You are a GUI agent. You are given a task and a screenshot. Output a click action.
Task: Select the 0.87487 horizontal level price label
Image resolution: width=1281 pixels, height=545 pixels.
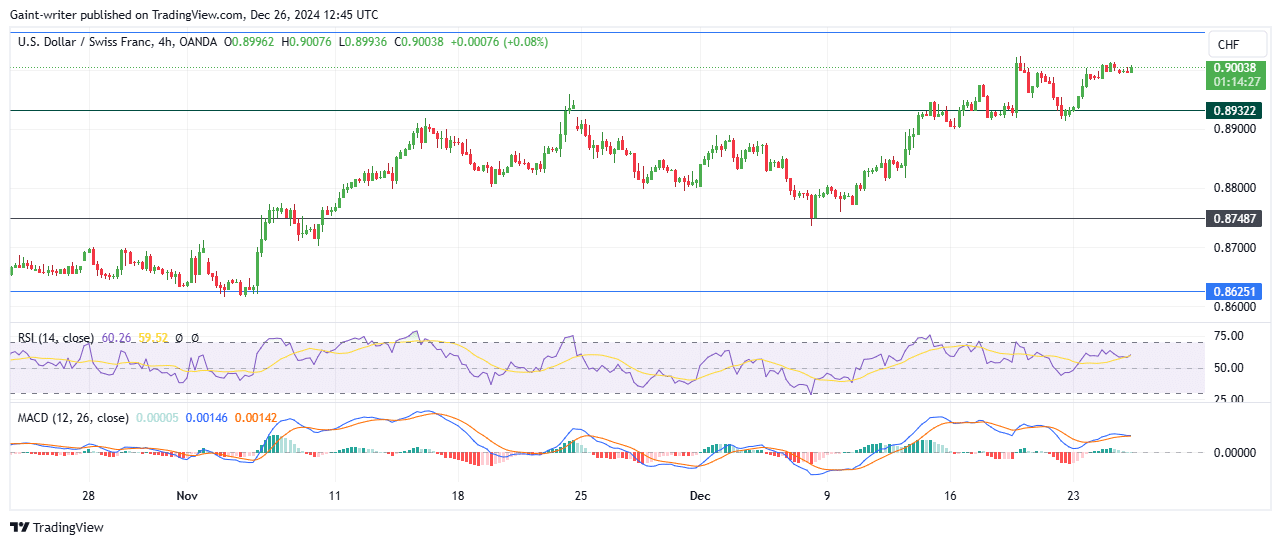(1232, 218)
